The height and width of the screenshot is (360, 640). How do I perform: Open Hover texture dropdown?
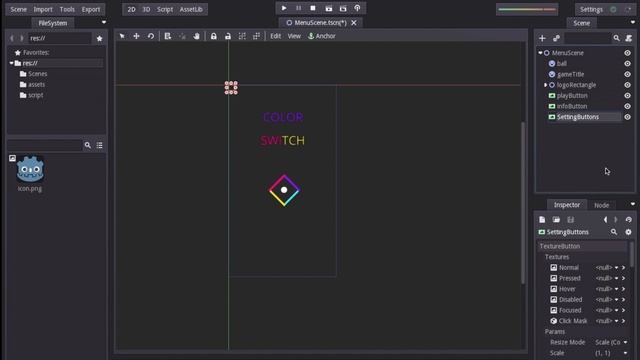(x=616, y=289)
